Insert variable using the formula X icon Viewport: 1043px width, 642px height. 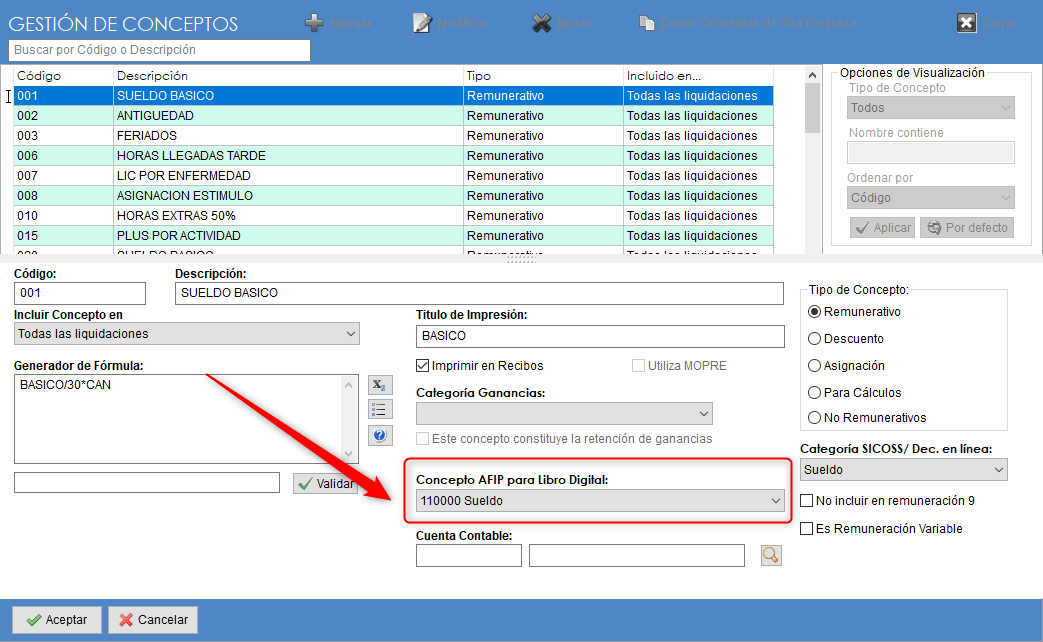tap(380, 385)
